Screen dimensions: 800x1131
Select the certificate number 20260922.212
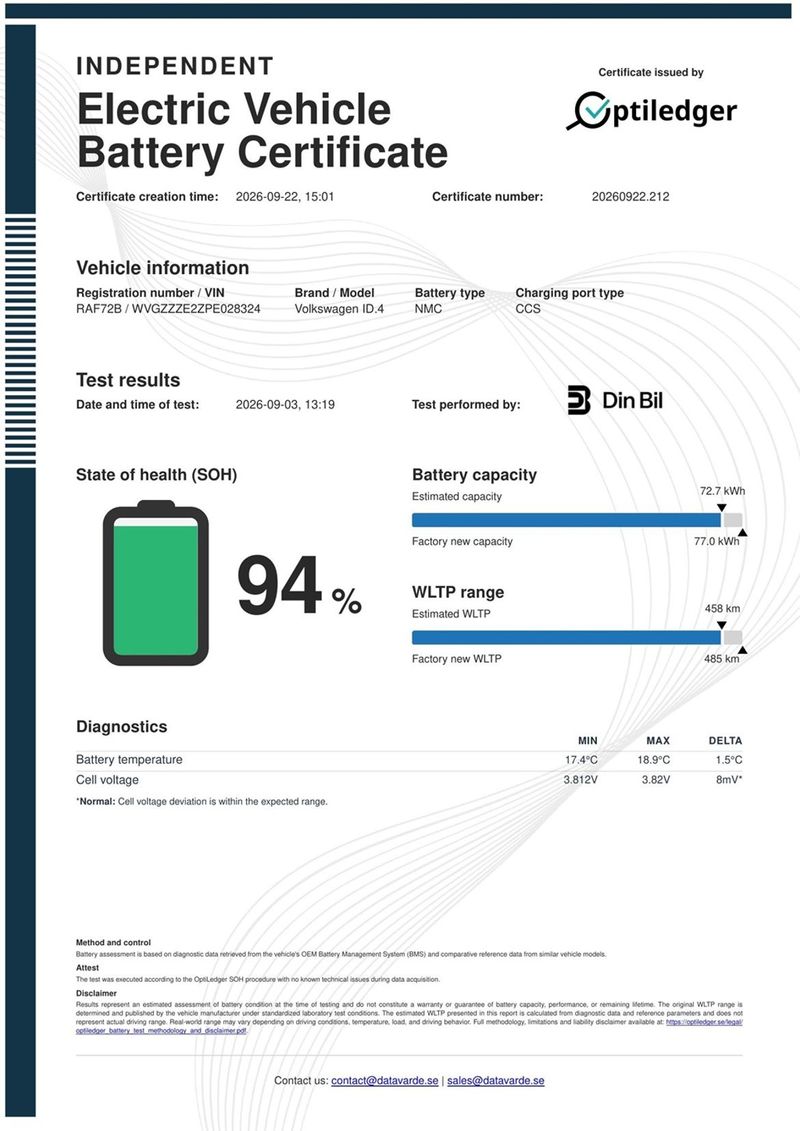(x=630, y=196)
